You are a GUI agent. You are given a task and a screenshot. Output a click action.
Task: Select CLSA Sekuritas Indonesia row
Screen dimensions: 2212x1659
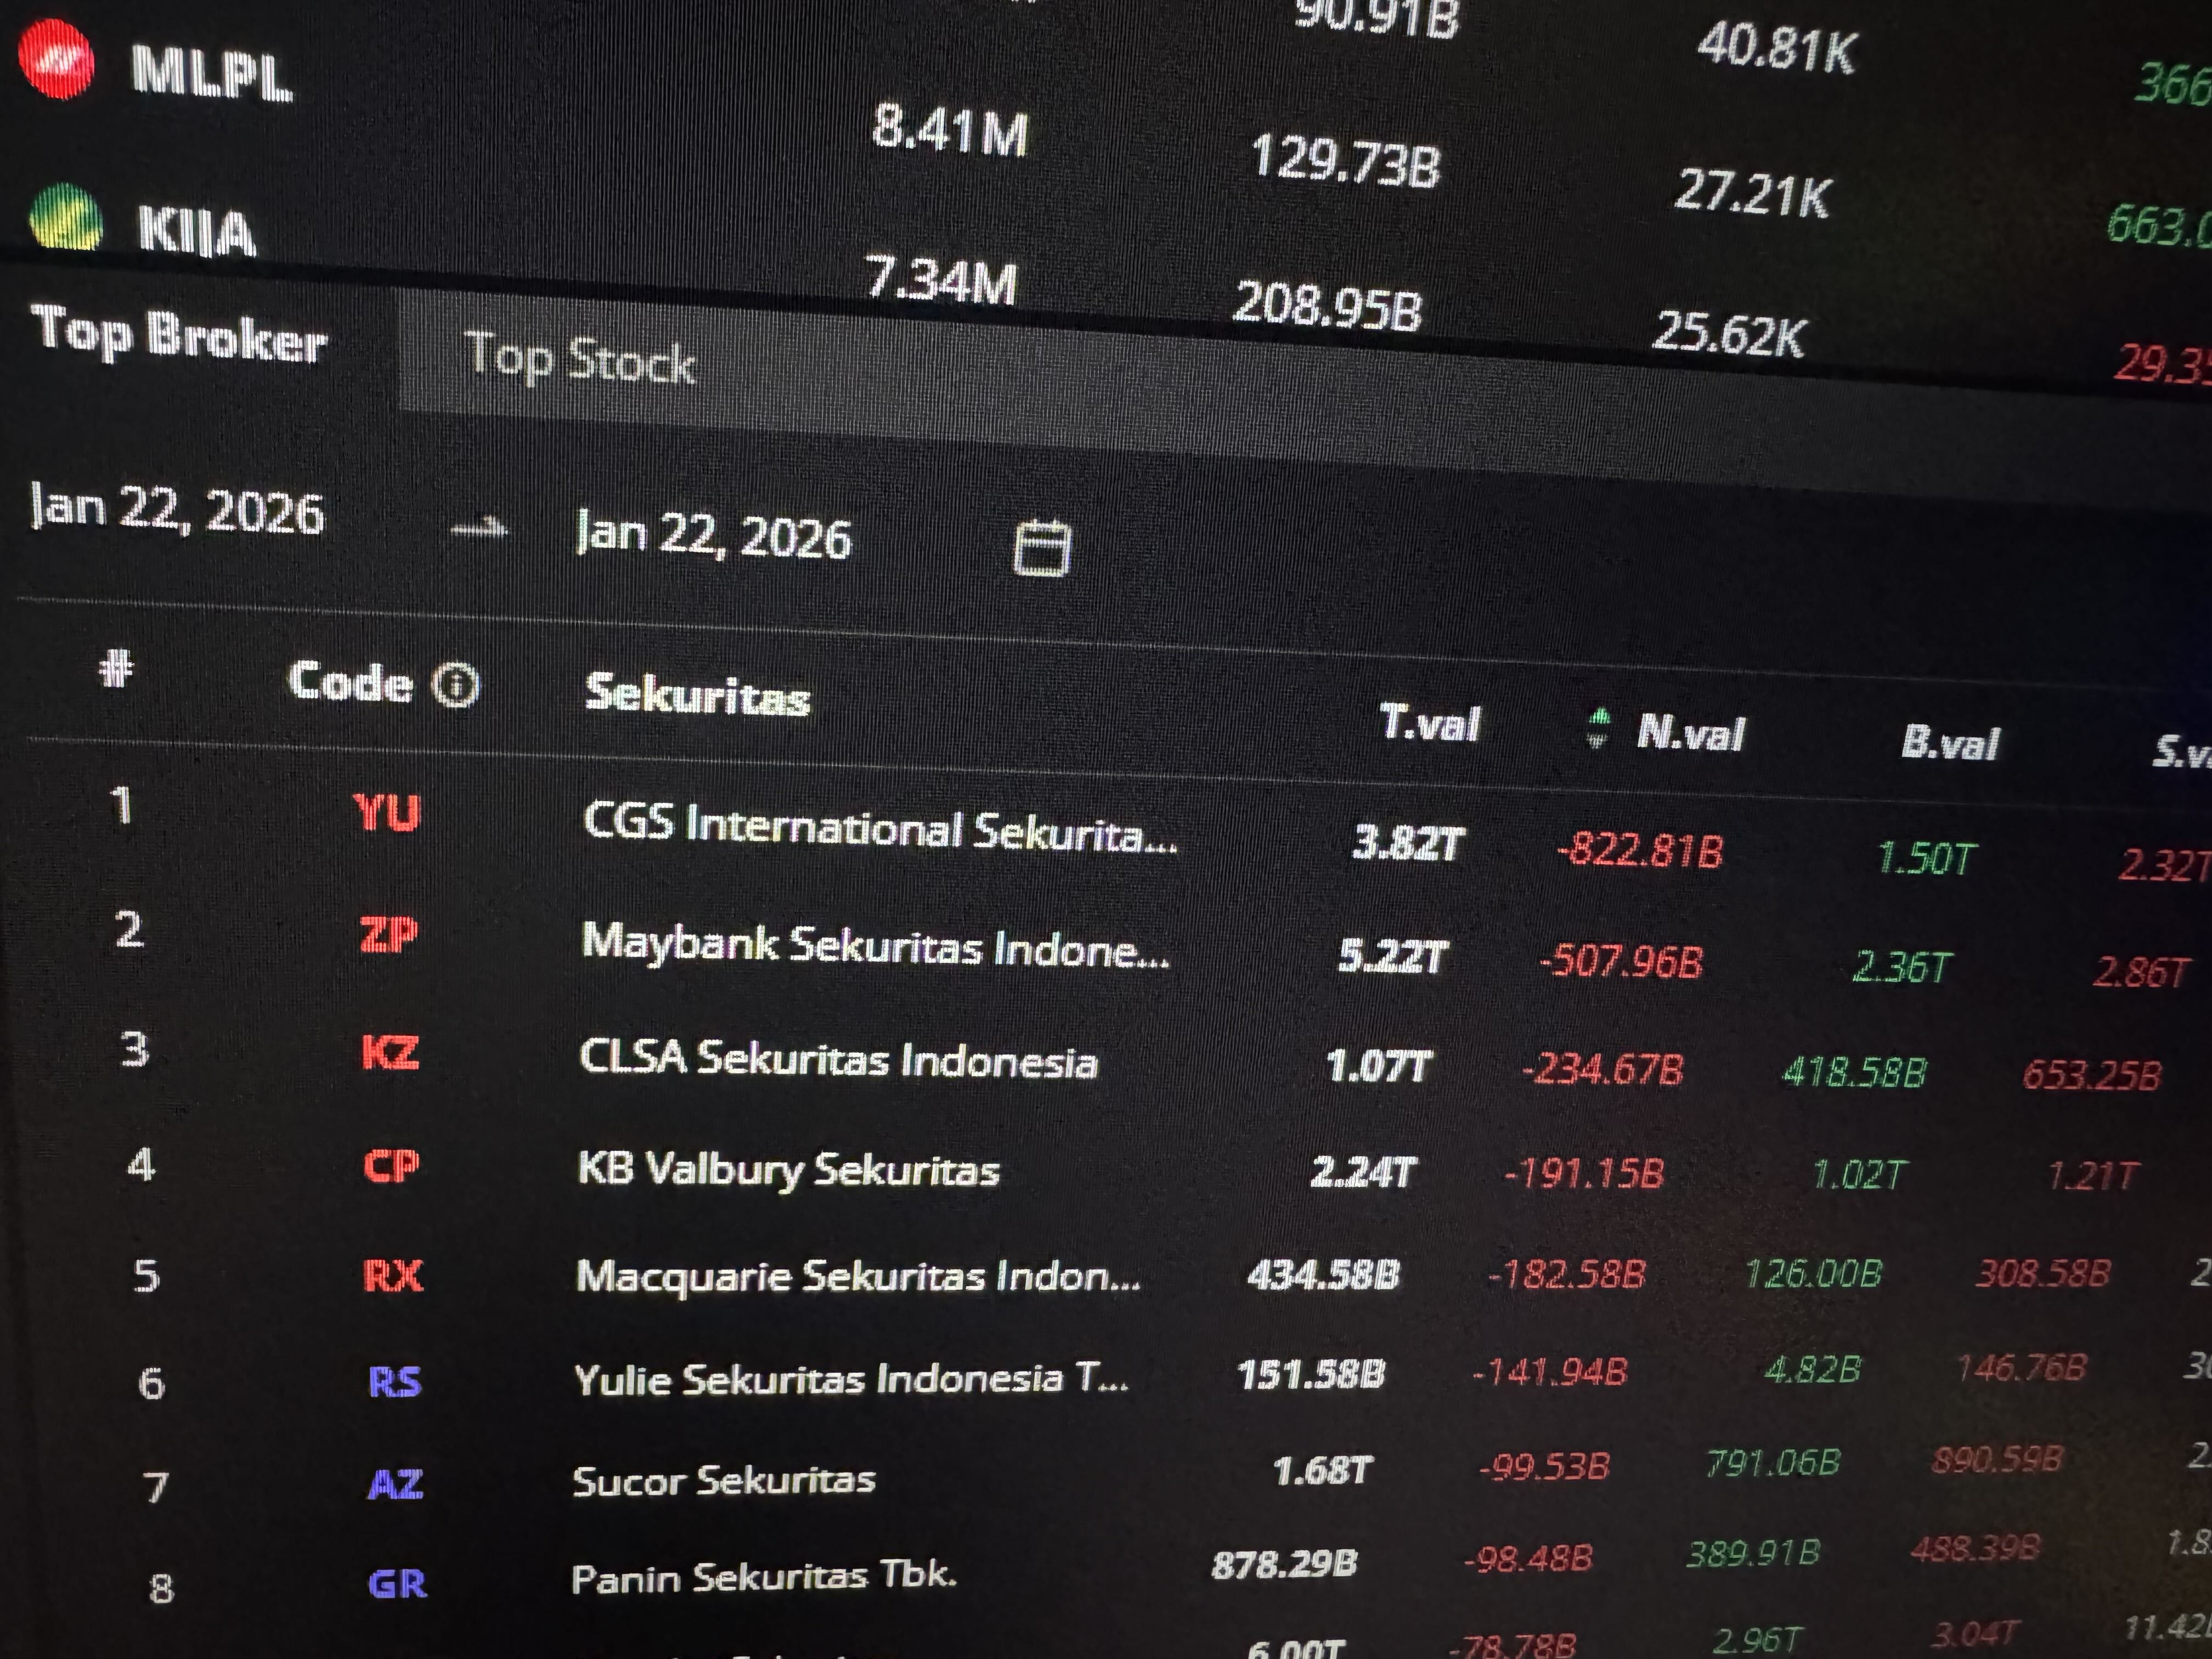838,1058
